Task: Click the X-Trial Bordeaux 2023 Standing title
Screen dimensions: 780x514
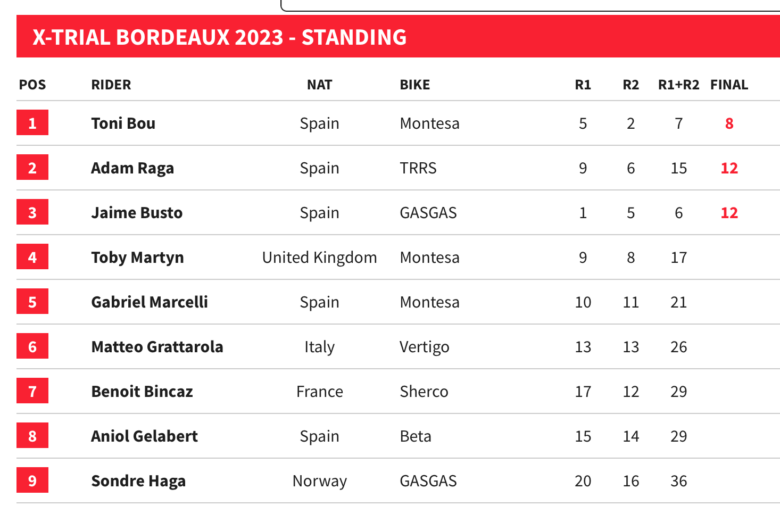Action: 220,38
